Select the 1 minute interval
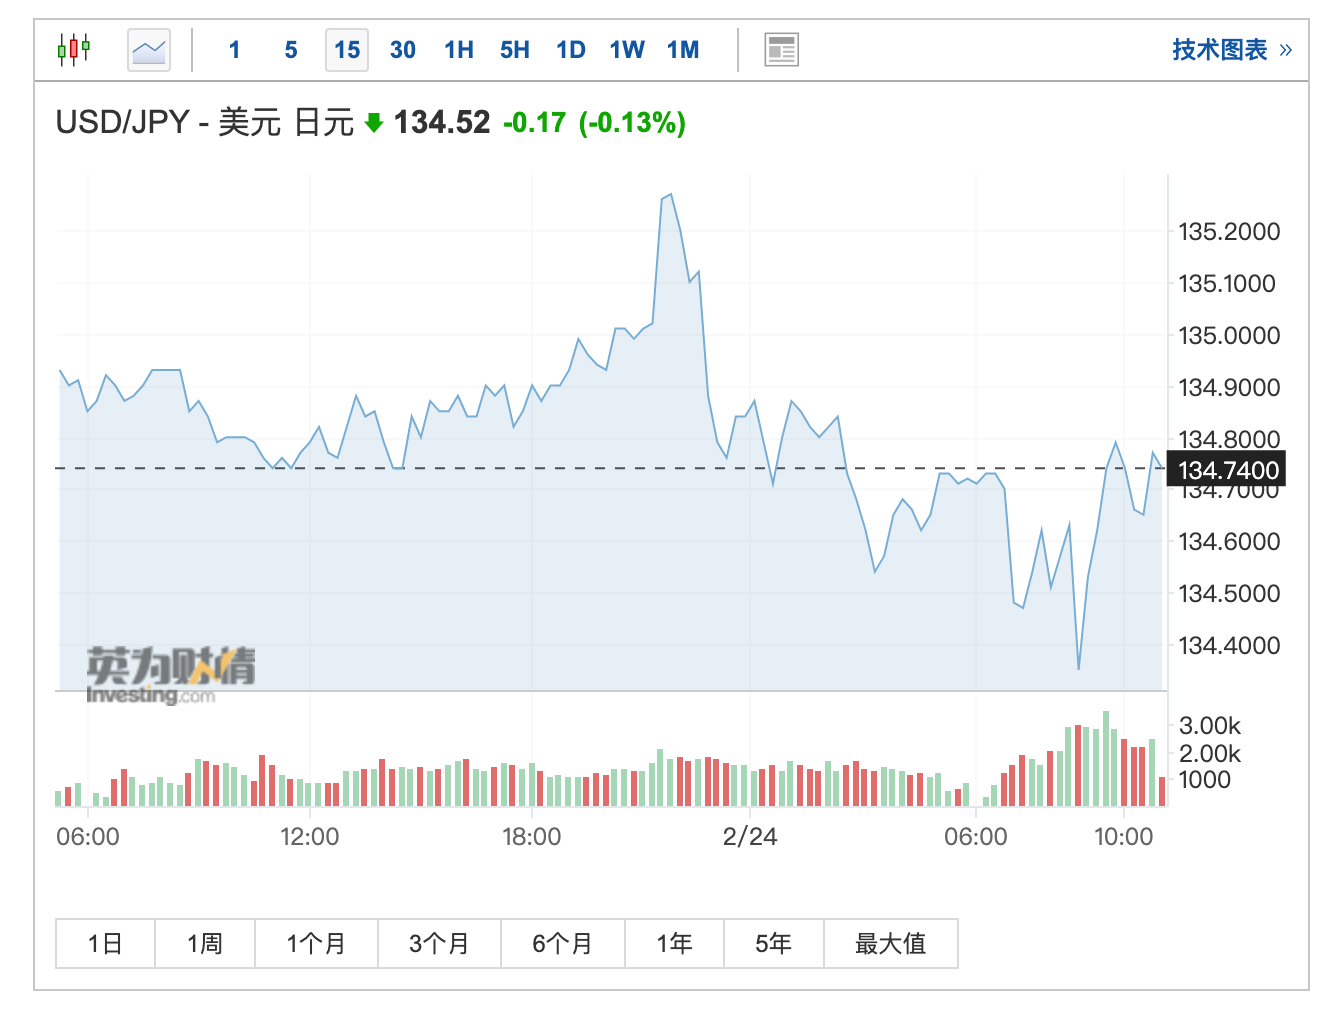This screenshot has height=1010, width=1332. click(234, 50)
